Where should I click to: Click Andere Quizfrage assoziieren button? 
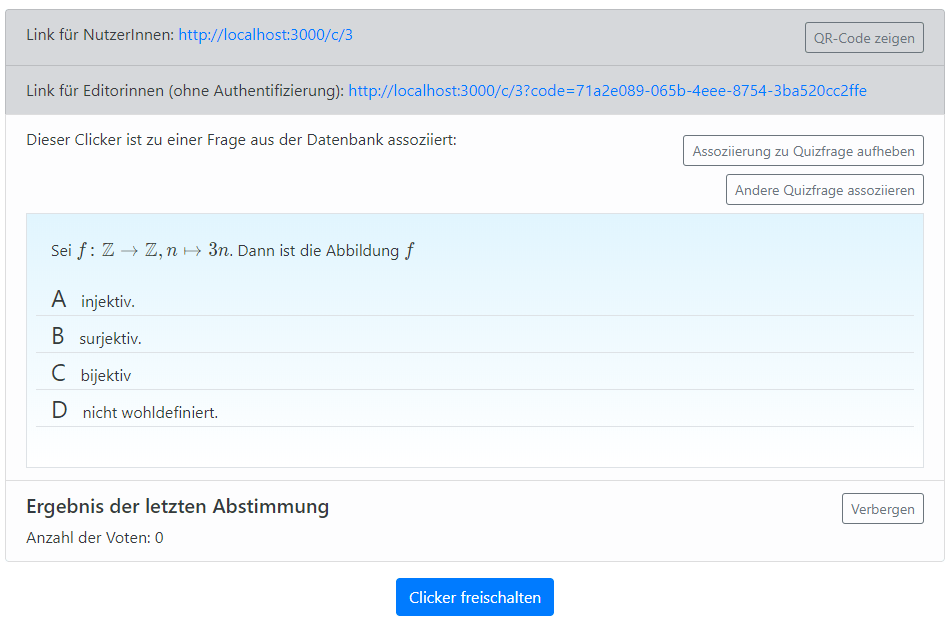[824, 190]
